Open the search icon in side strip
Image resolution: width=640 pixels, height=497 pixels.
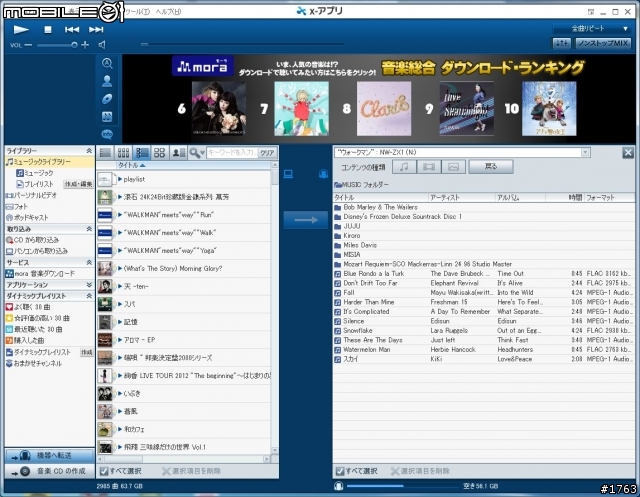click(x=107, y=63)
